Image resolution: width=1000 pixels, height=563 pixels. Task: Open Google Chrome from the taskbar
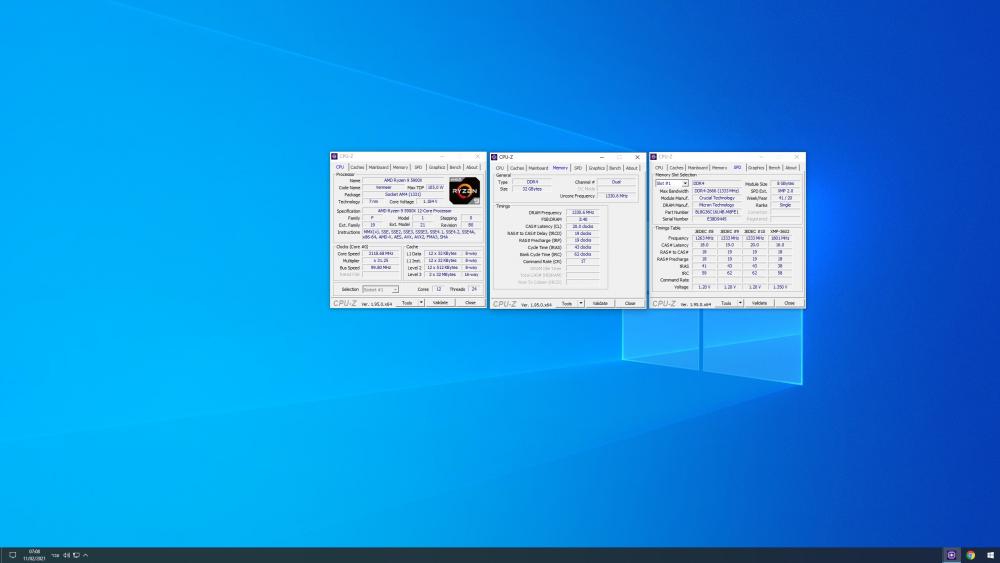point(971,555)
